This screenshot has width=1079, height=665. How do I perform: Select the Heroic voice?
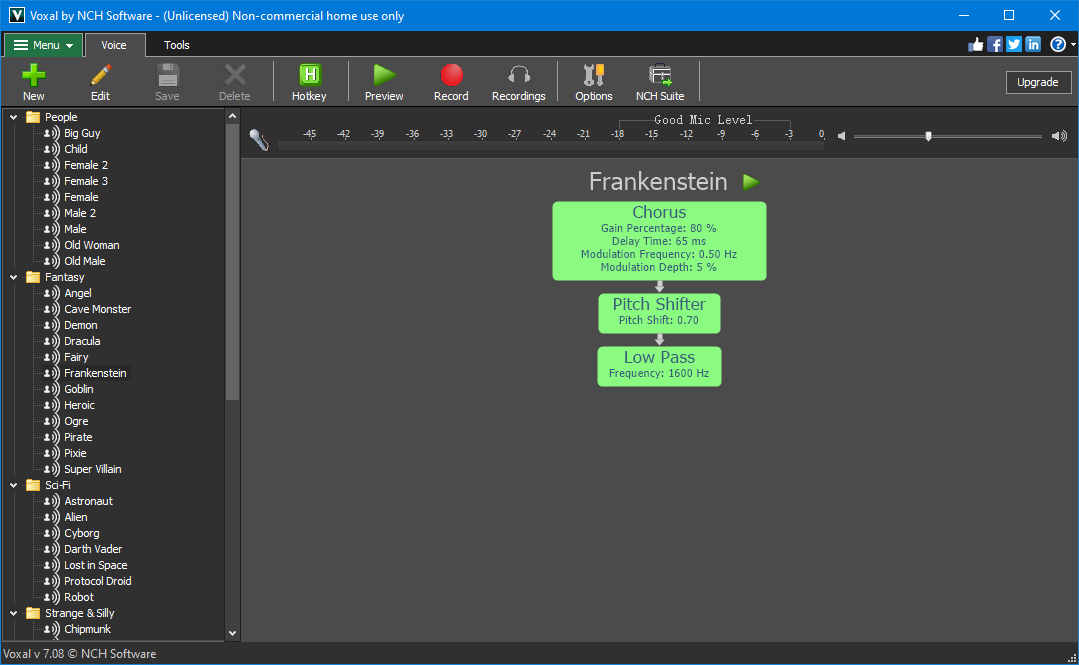(79, 405)
